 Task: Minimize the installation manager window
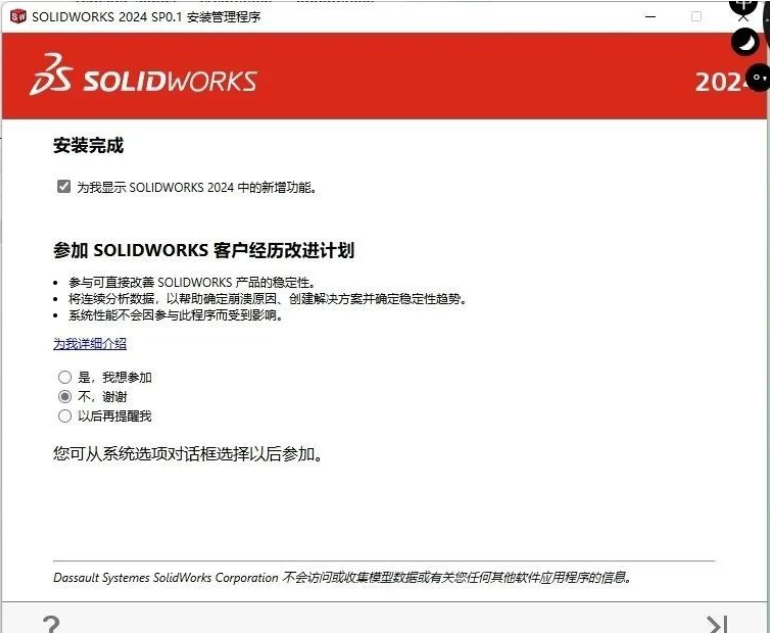[651, 17]
